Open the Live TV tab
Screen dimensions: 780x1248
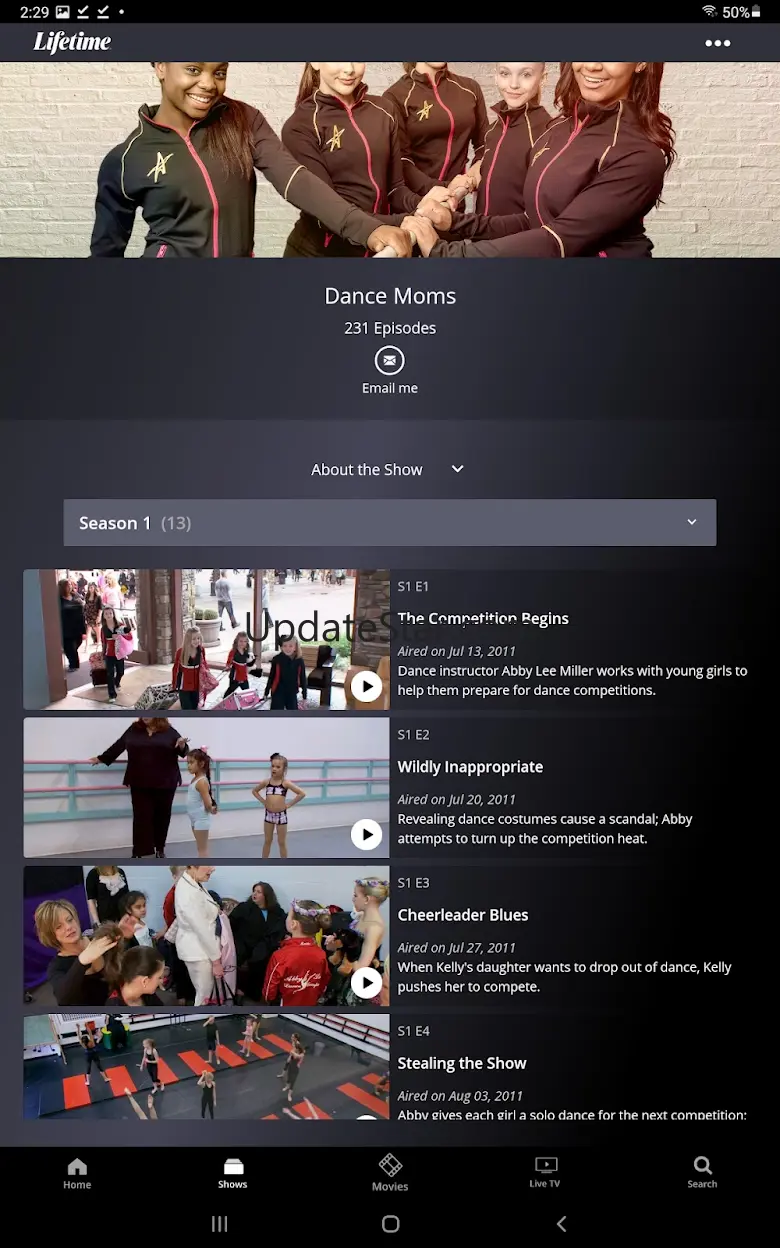click(x=545, y=1173)
